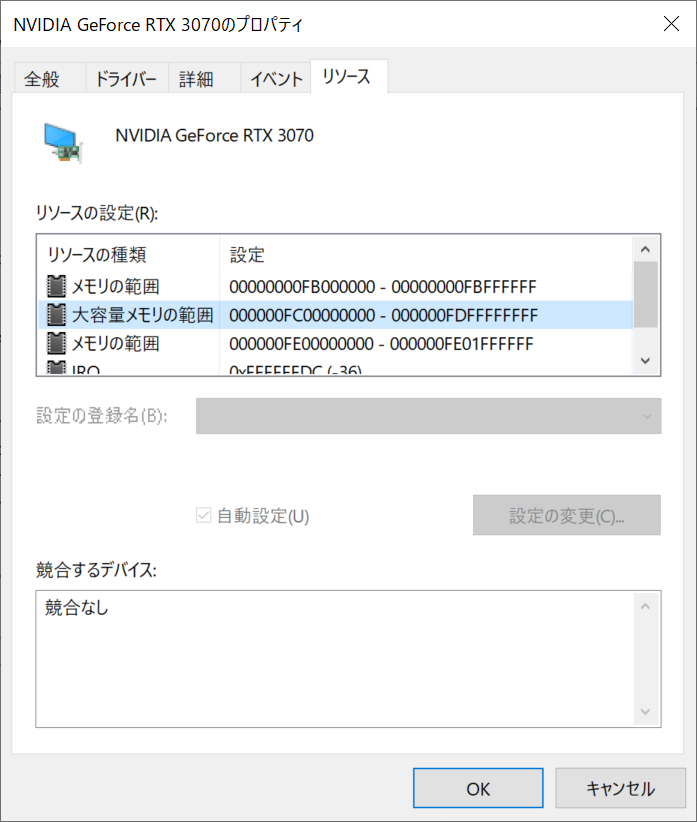This screenshot has height=822, width=697.
Task: Click the キャンセル button
Action: tap(620, 788)
